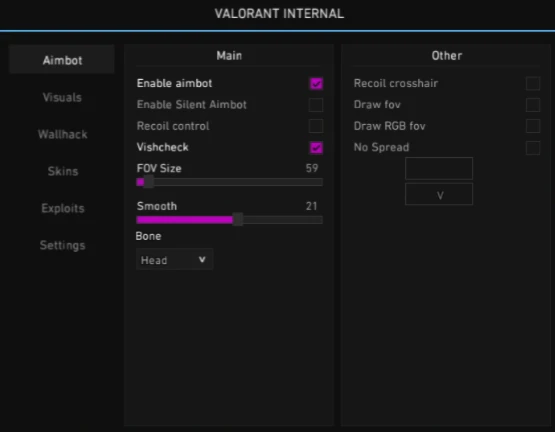The height and width of the screenshot is (432, 555).
Task: Uncheck the Enable aimbot checkbox
Action: 316,84
